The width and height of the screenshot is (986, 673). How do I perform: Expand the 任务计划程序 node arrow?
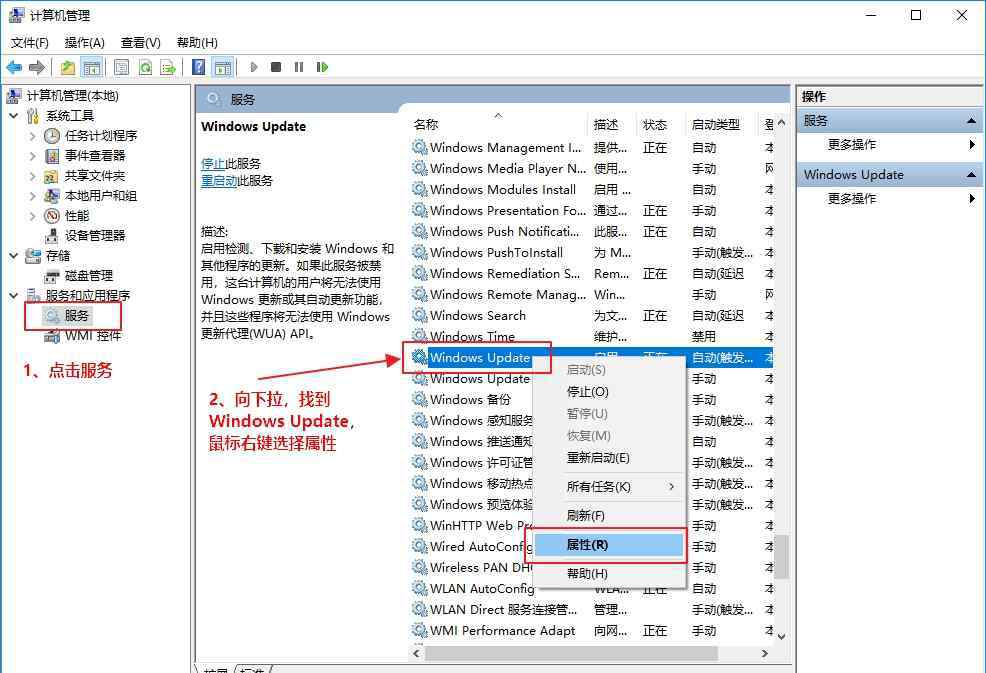(33, 136)
